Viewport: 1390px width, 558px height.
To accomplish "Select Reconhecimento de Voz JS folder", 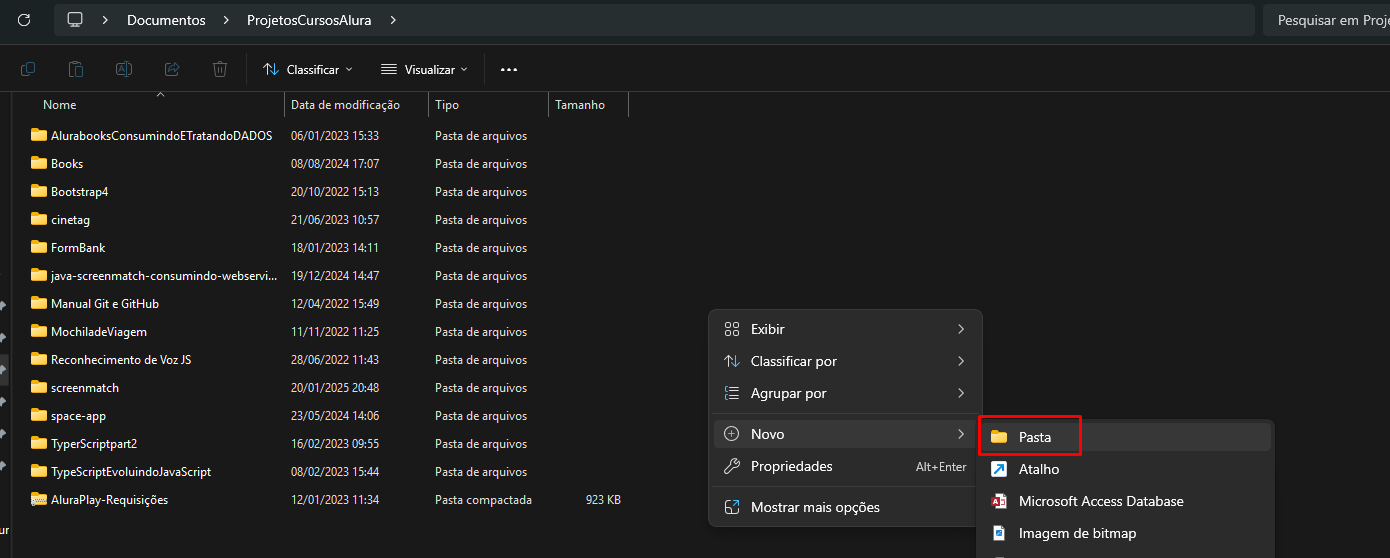I will pos(121,359).
